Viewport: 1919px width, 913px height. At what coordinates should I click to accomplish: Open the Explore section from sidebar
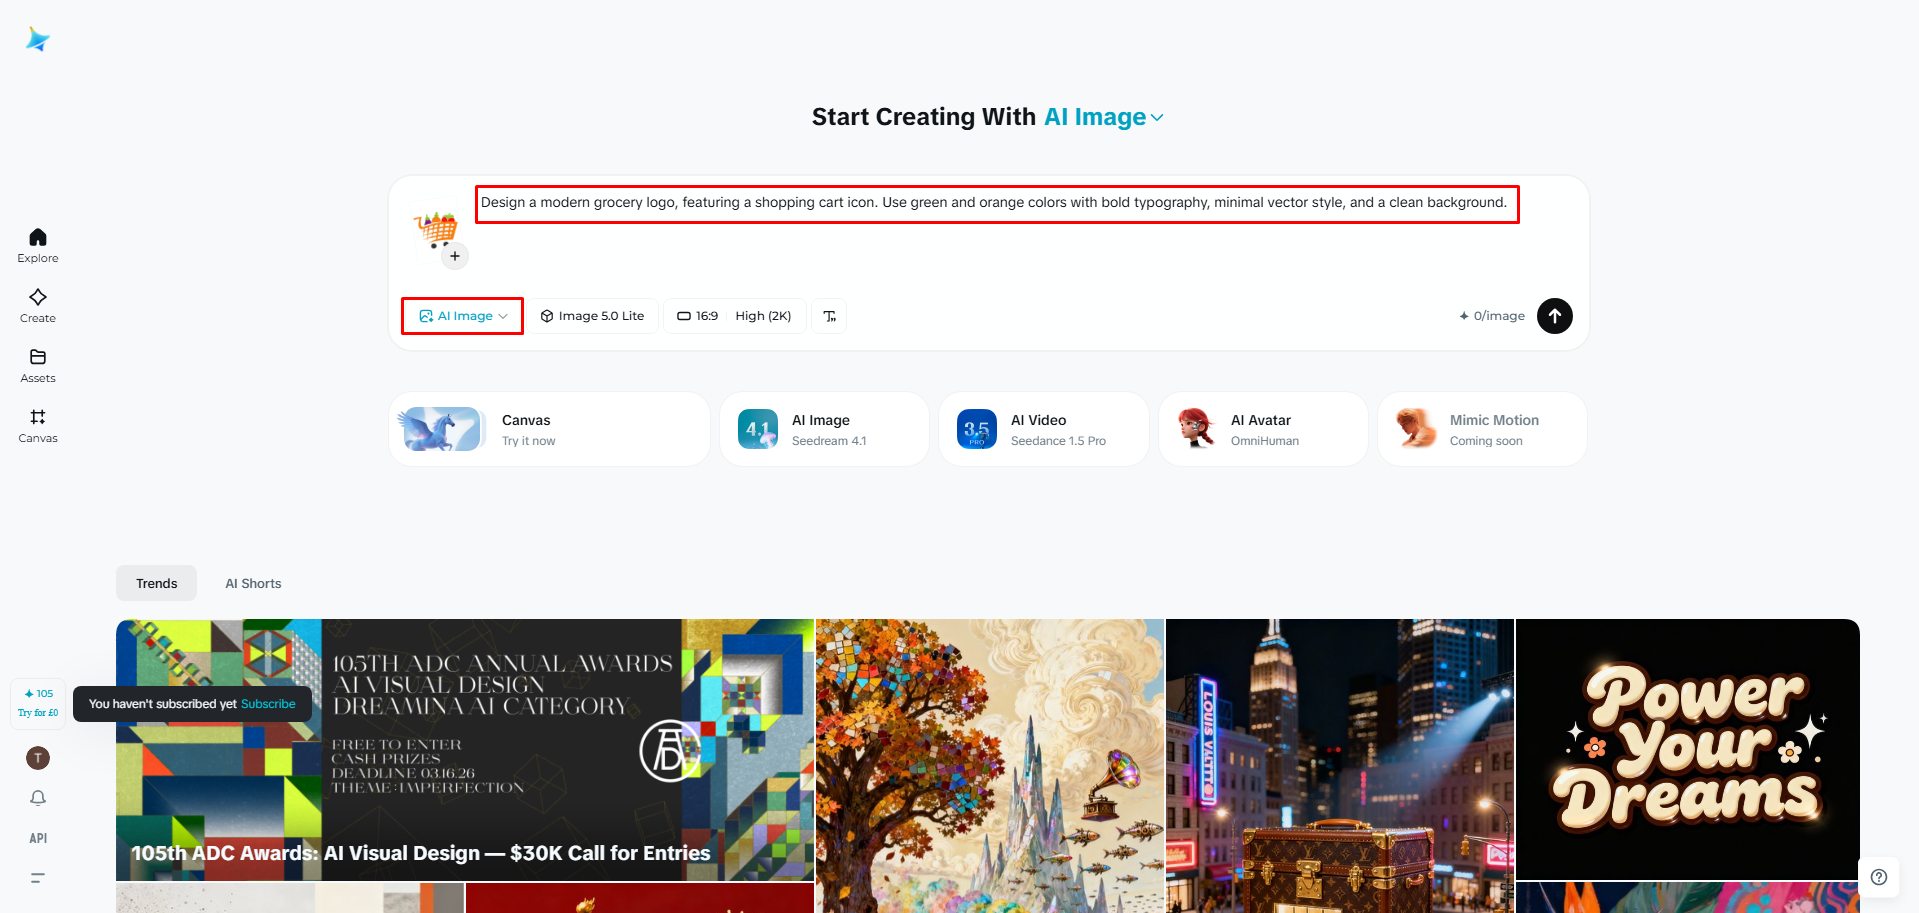(x=37, y=243)
